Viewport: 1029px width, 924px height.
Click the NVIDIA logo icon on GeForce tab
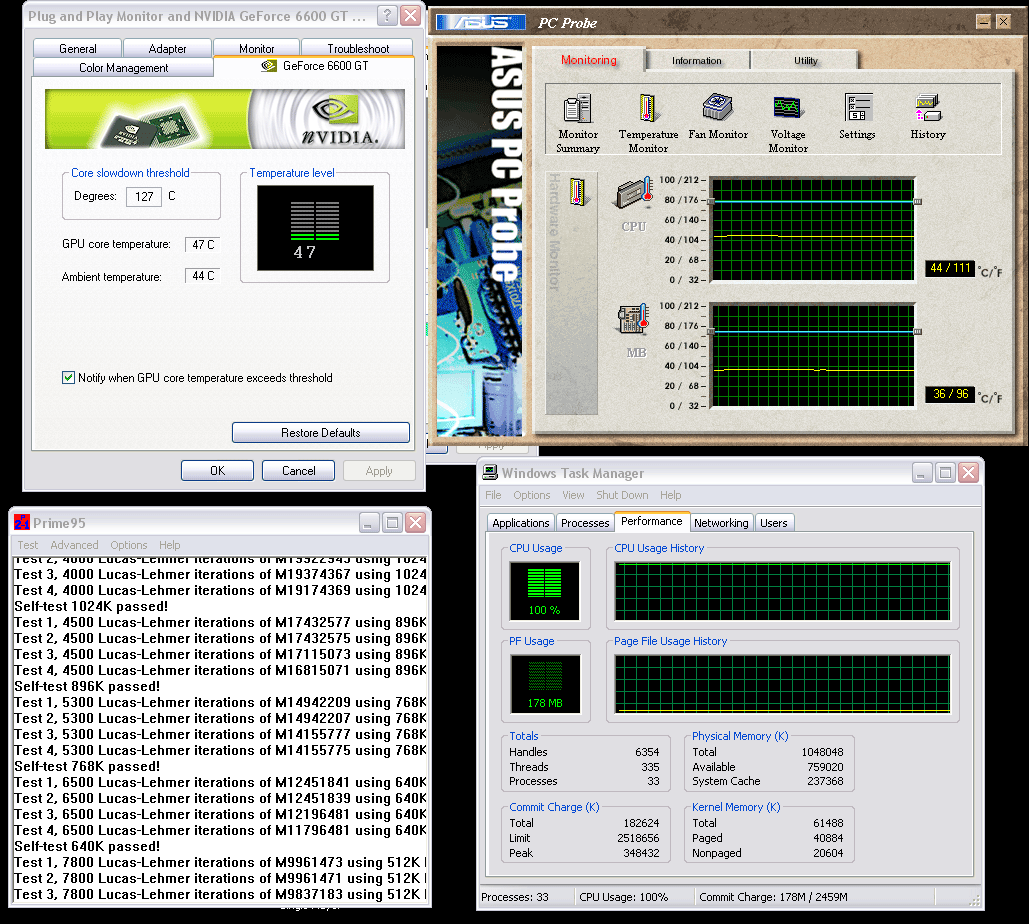pos(269,66)
